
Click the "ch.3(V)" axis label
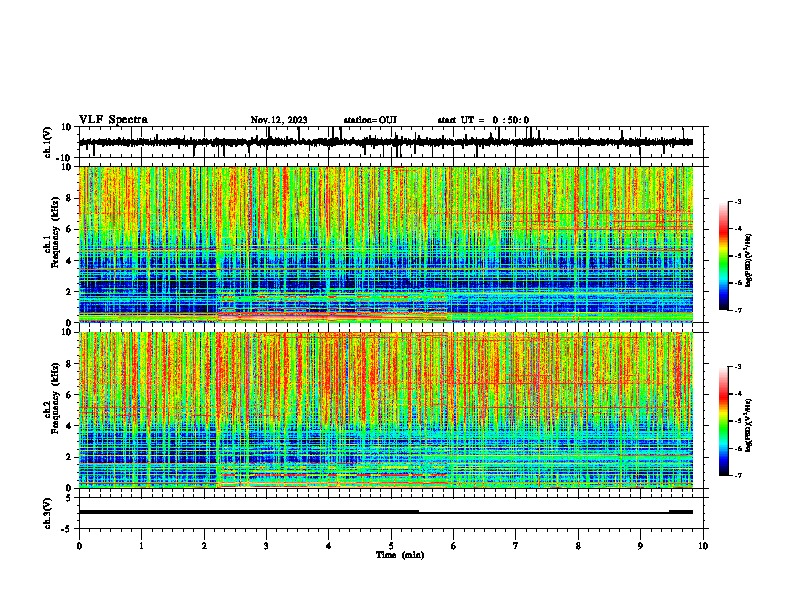(48, 513)
